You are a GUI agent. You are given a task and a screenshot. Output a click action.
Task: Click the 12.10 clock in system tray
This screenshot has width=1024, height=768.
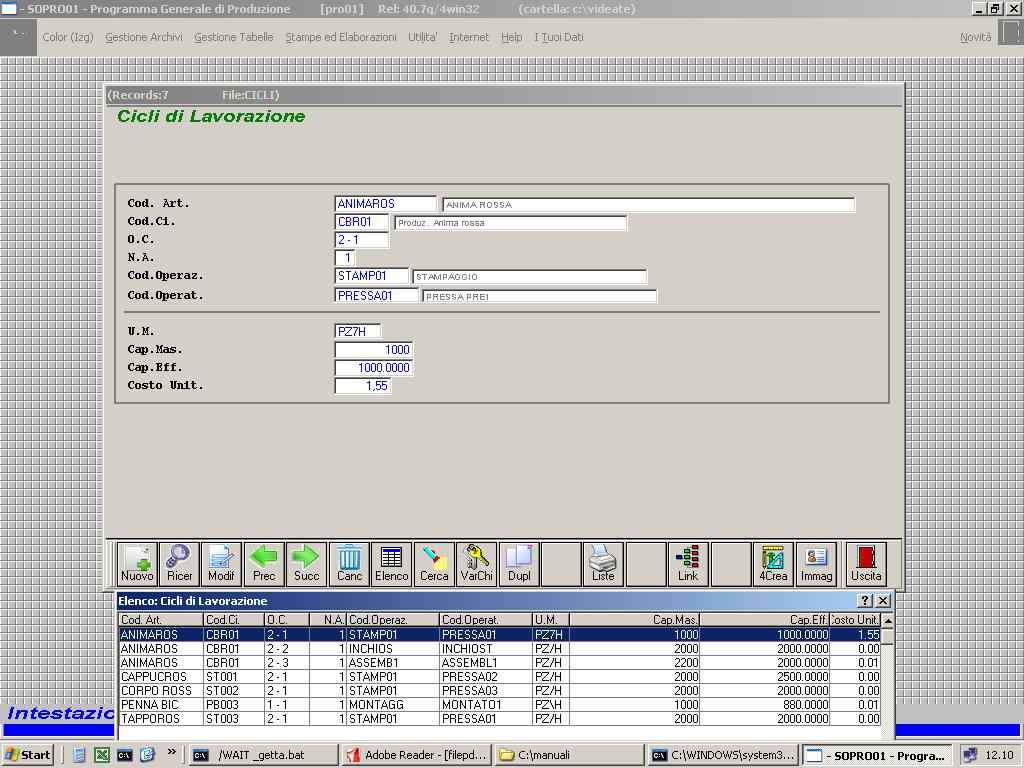pos(999,755)
